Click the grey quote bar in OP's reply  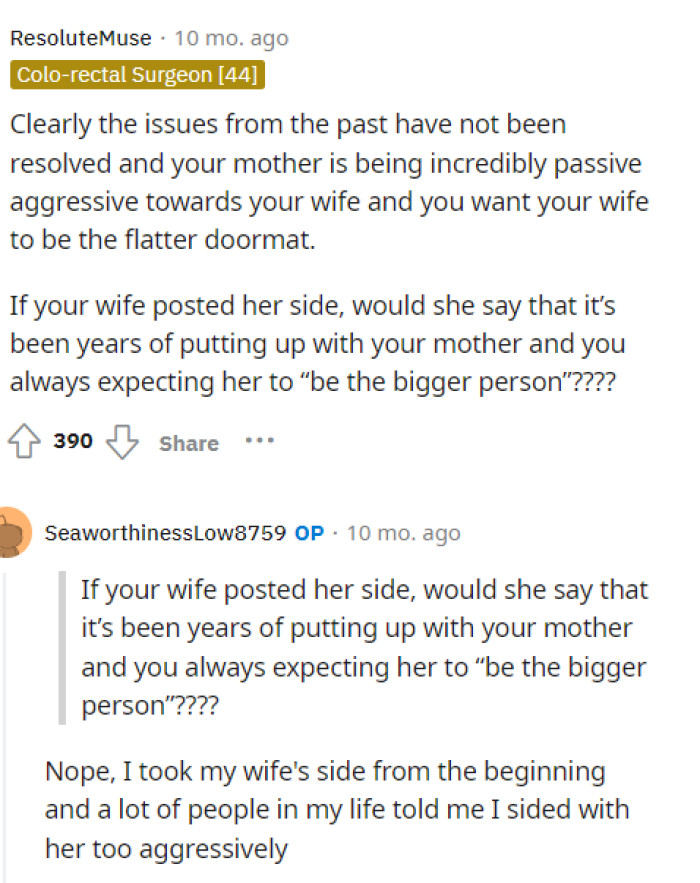(x=62, y=647)
